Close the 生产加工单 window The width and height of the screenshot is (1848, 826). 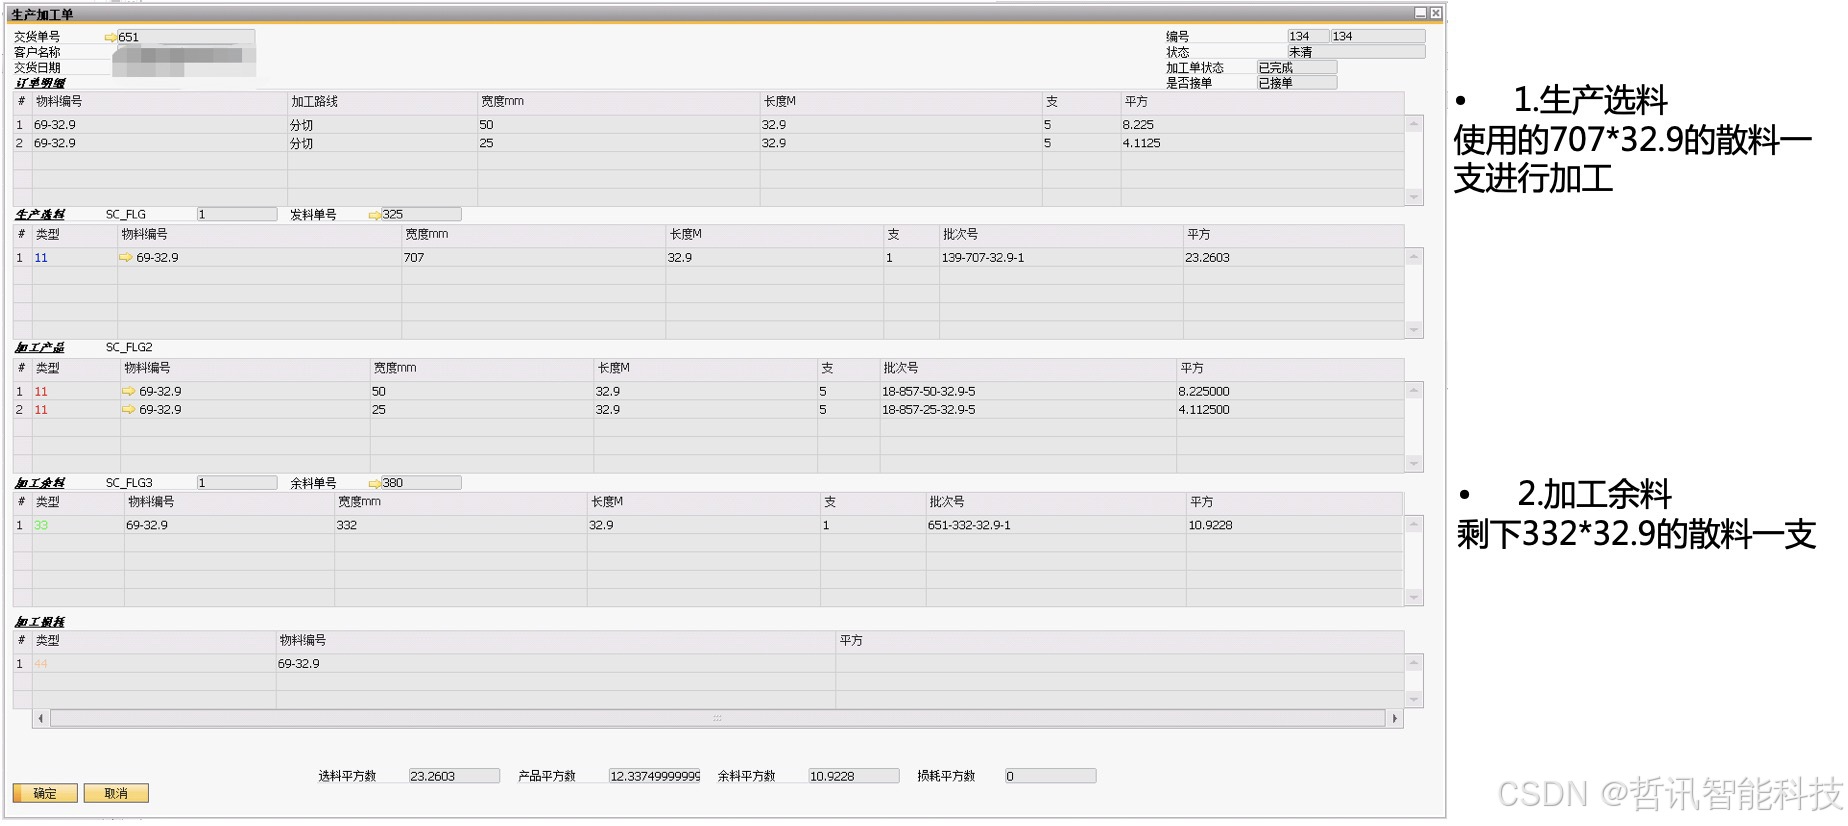1436,13
